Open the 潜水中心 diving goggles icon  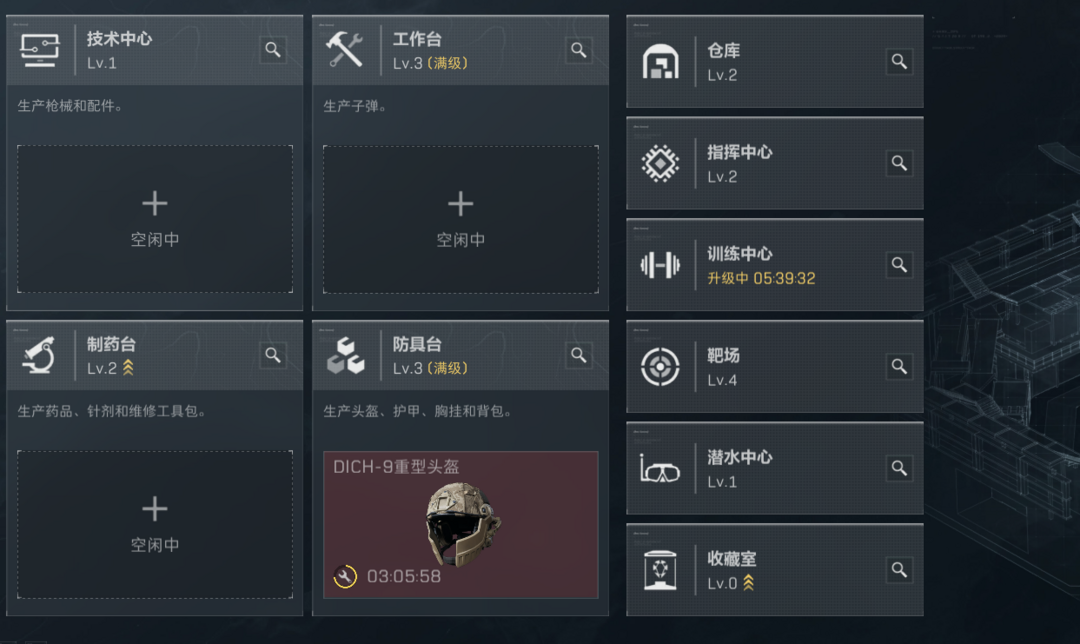click(x=660, y=468)
